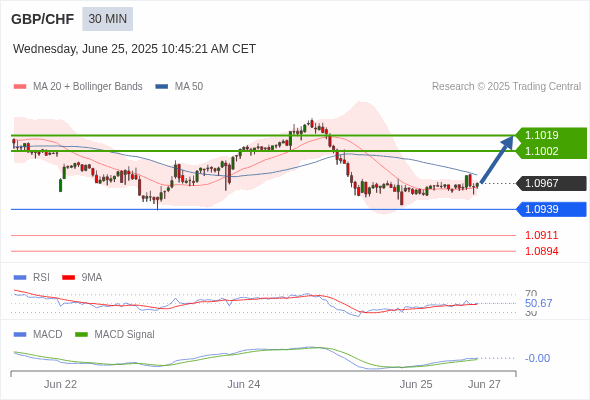Click the red 1.0894 support label
Screen dimensions: 590x400
point(541,251)
